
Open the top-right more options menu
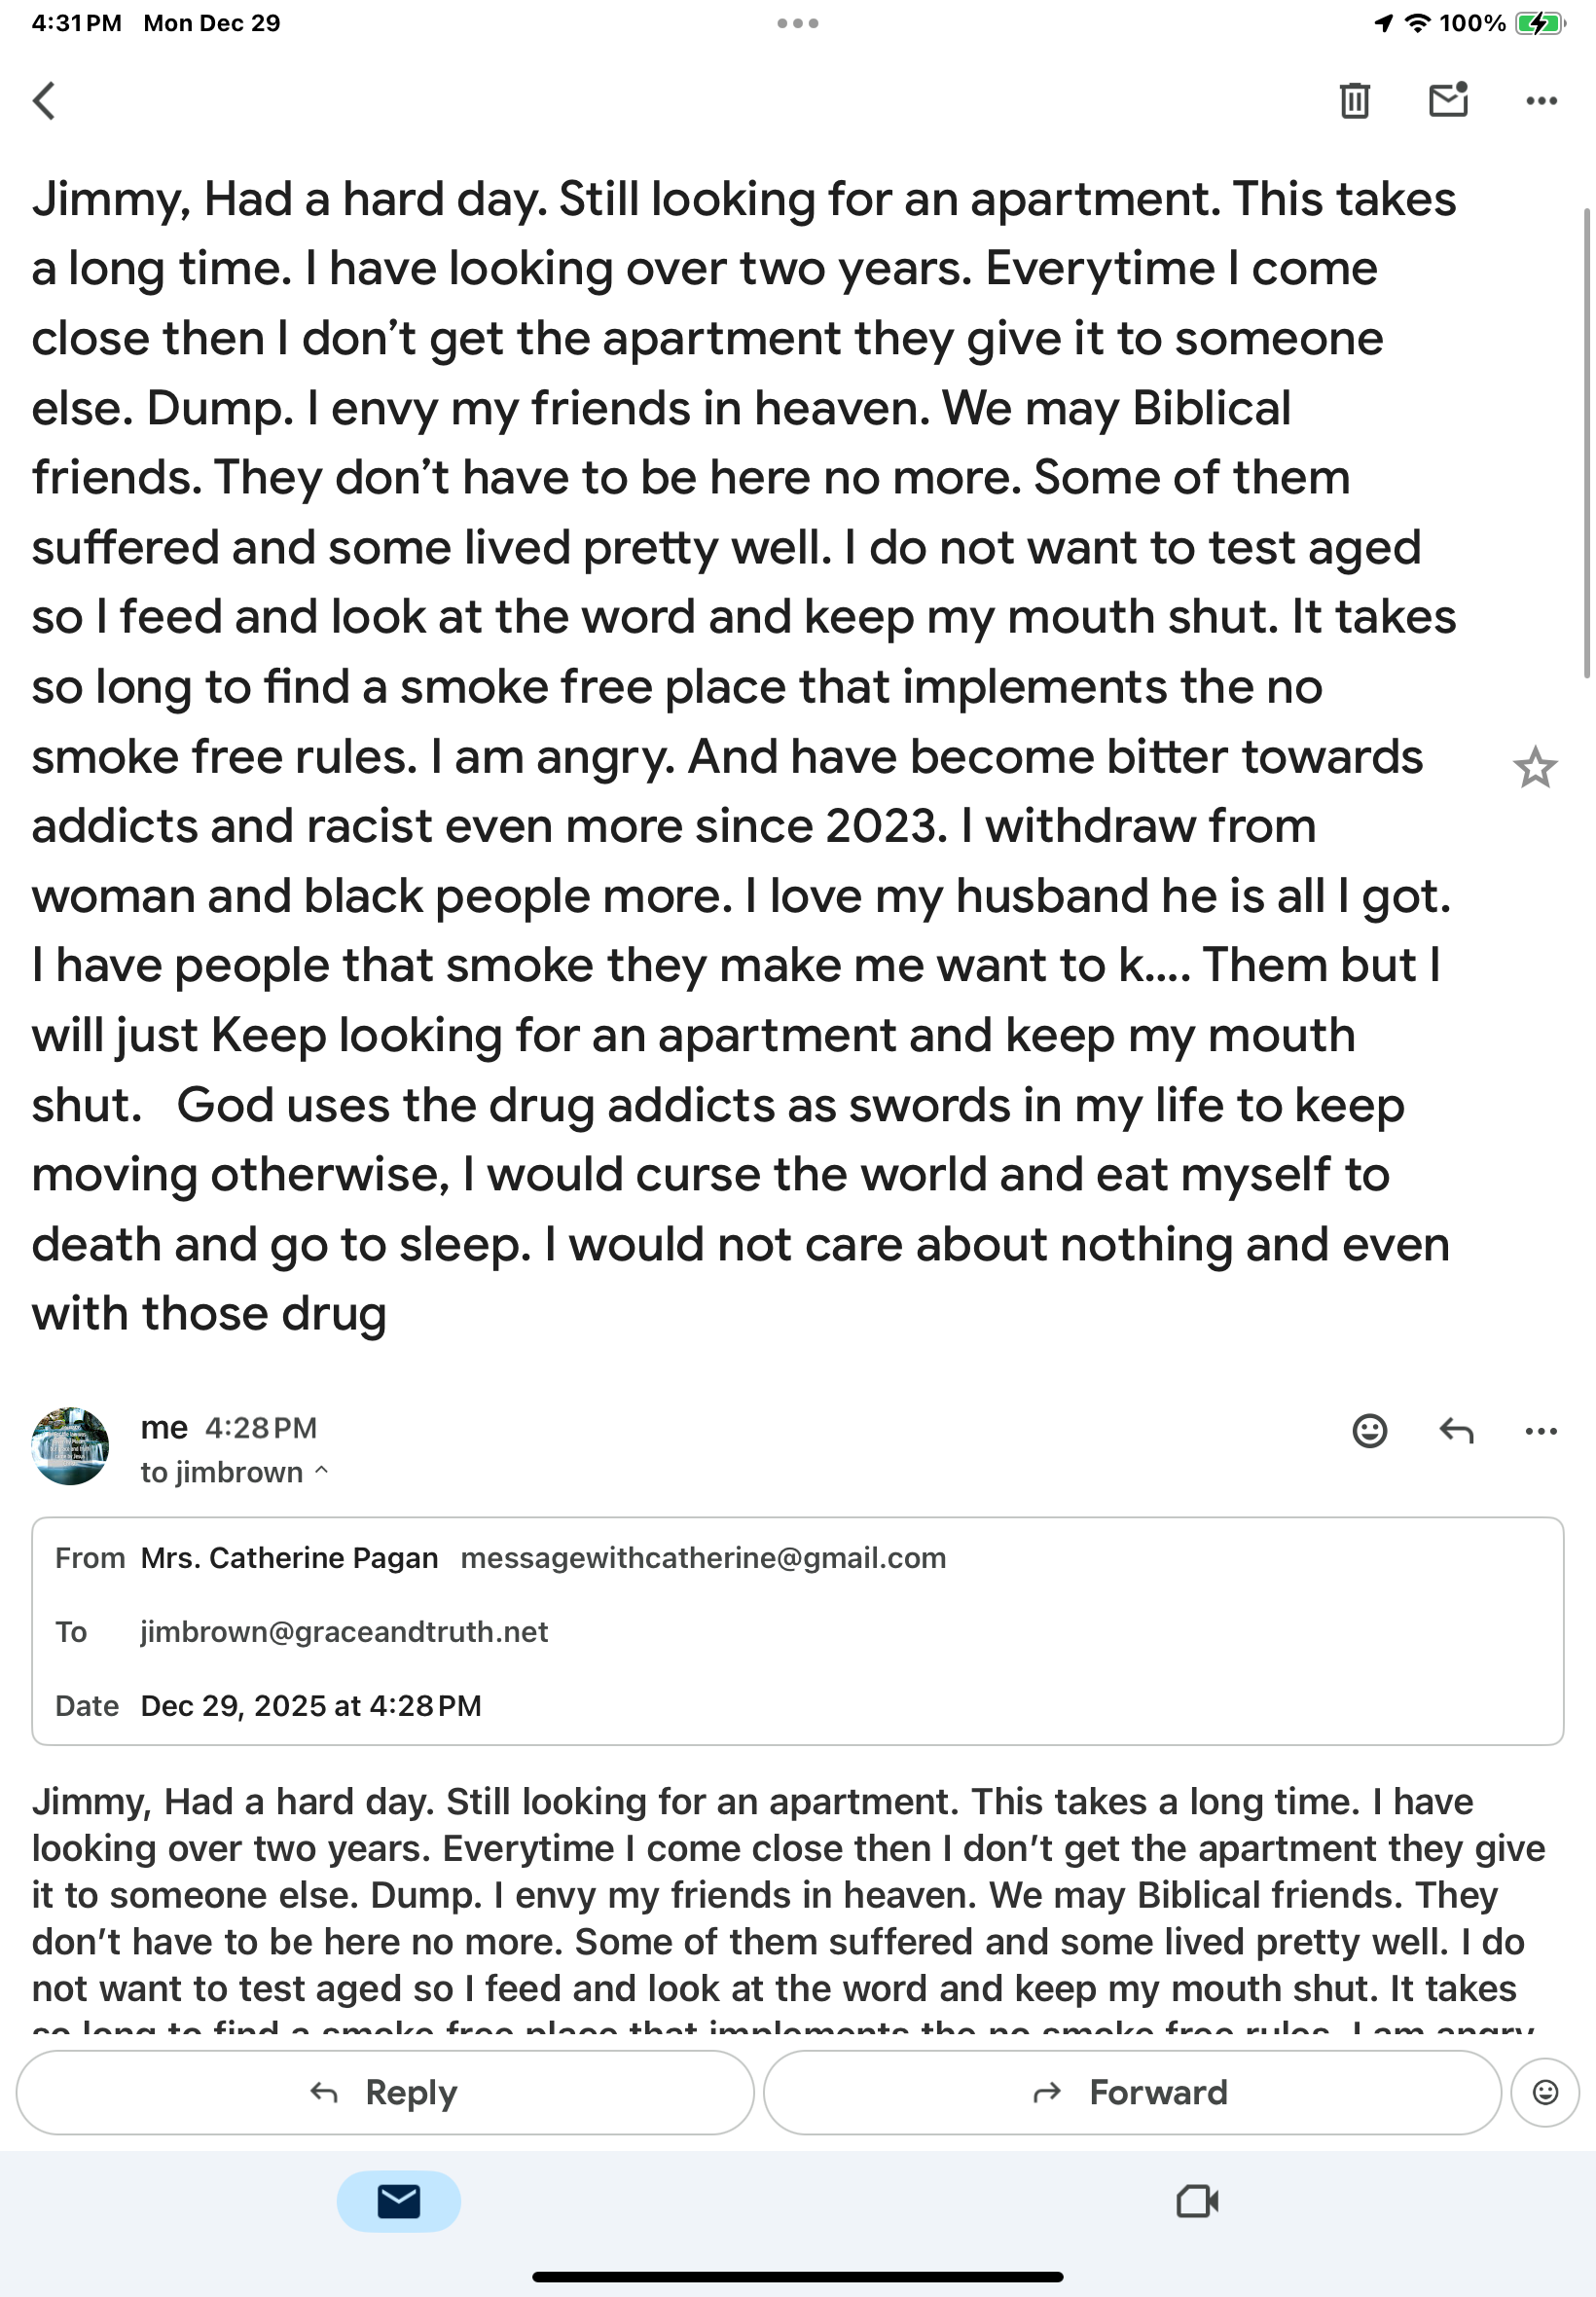point(1541,100)
